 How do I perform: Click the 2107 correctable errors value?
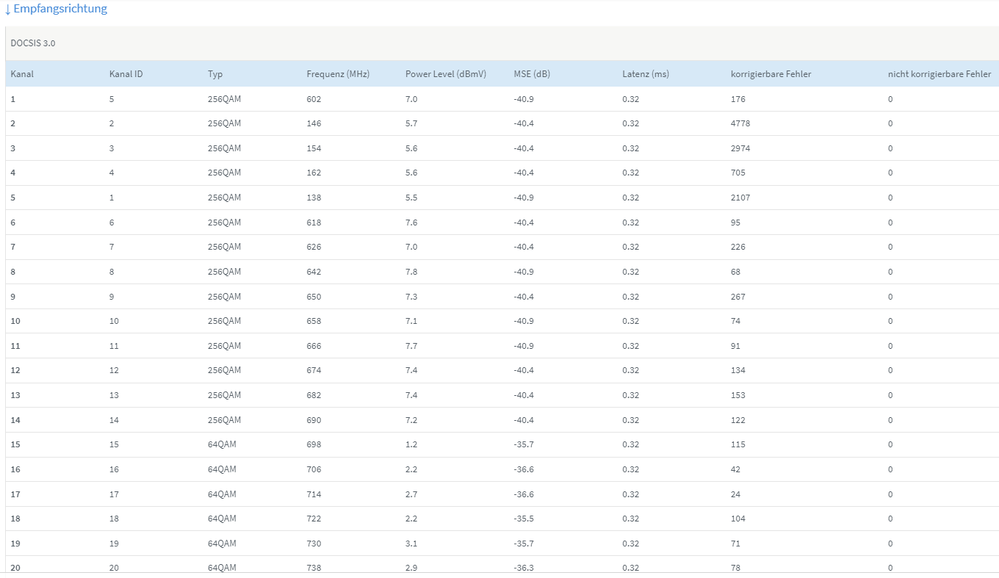tap(740, 198)
